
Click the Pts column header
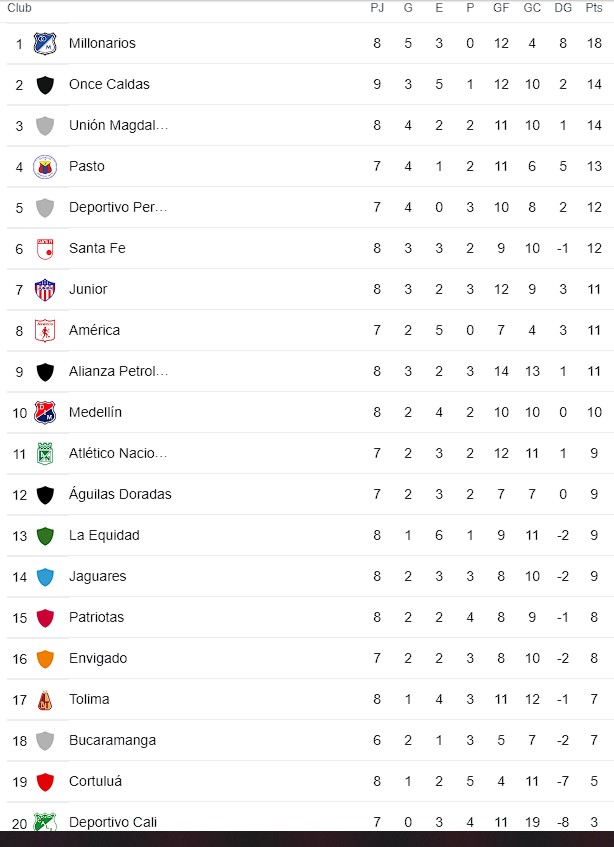pos(594,8)
